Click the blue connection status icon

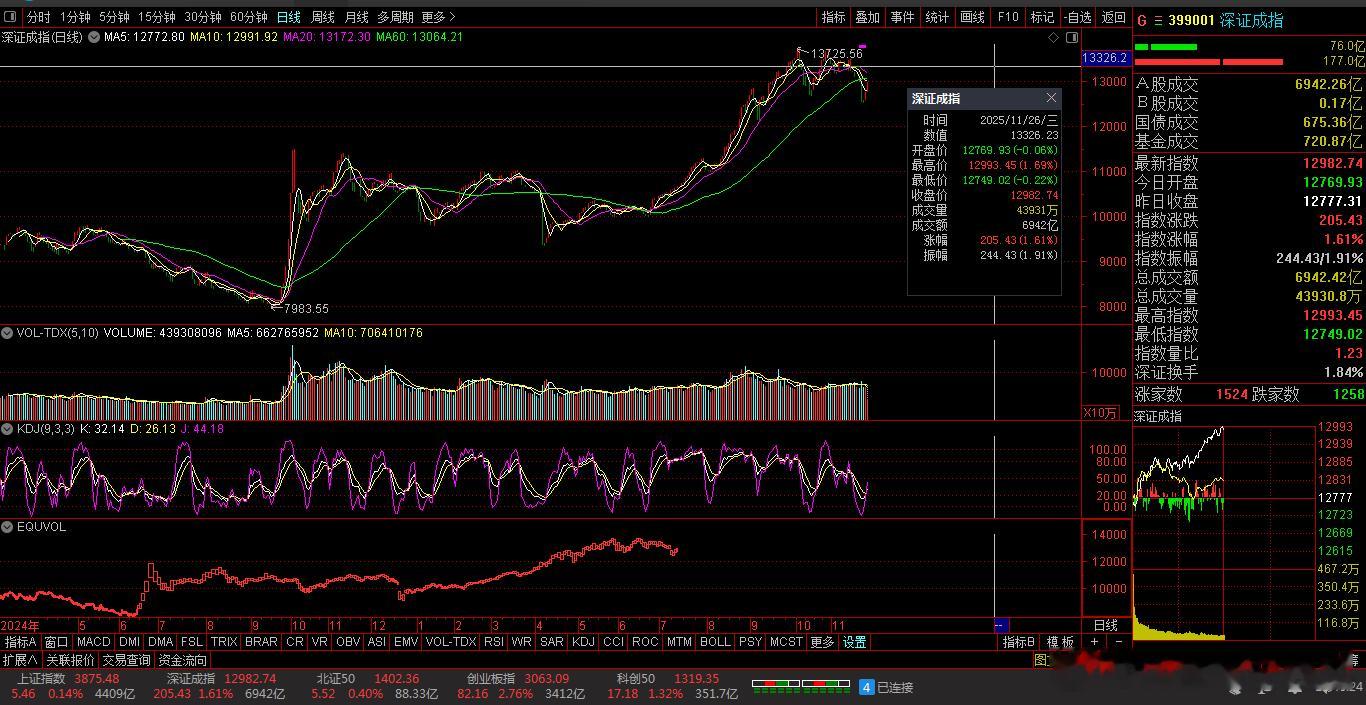867,687
